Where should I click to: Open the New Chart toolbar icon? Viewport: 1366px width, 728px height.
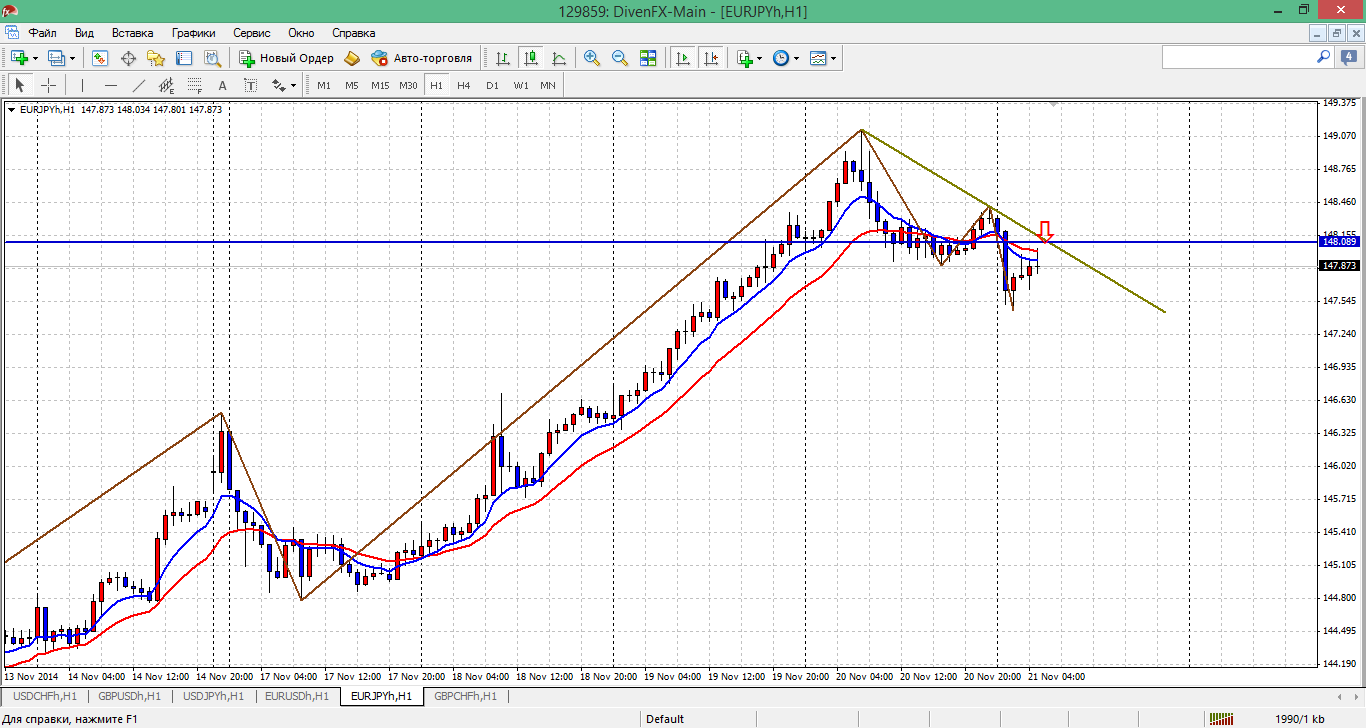[x=19, y=58]
